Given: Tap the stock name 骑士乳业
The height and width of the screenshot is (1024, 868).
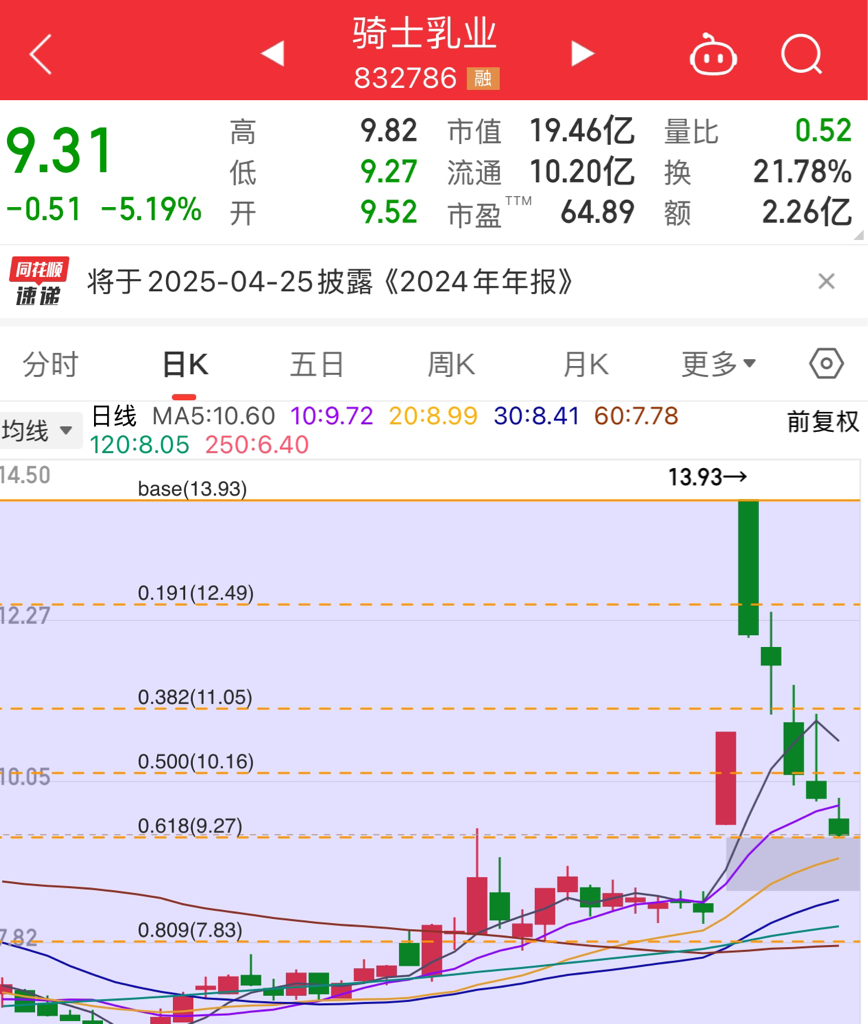Looking at the screenshot, I should tap(425, 33).
